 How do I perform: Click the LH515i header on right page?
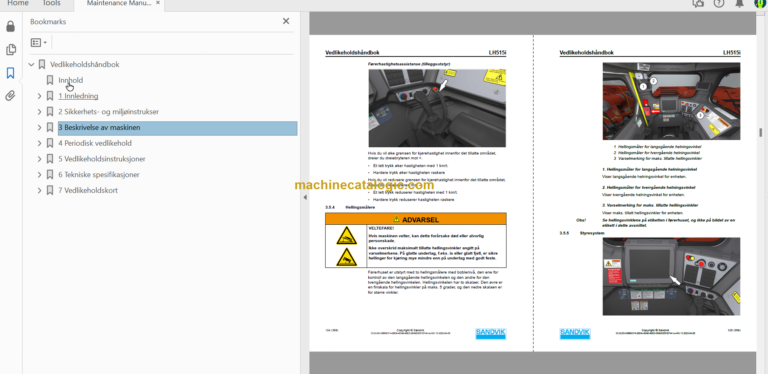(732, 52)
